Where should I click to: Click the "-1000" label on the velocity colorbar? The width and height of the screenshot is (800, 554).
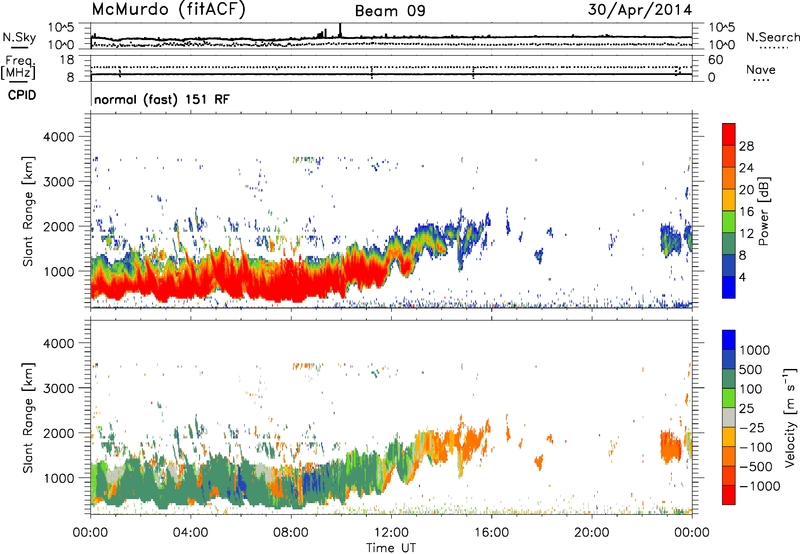tap(759, 486)
